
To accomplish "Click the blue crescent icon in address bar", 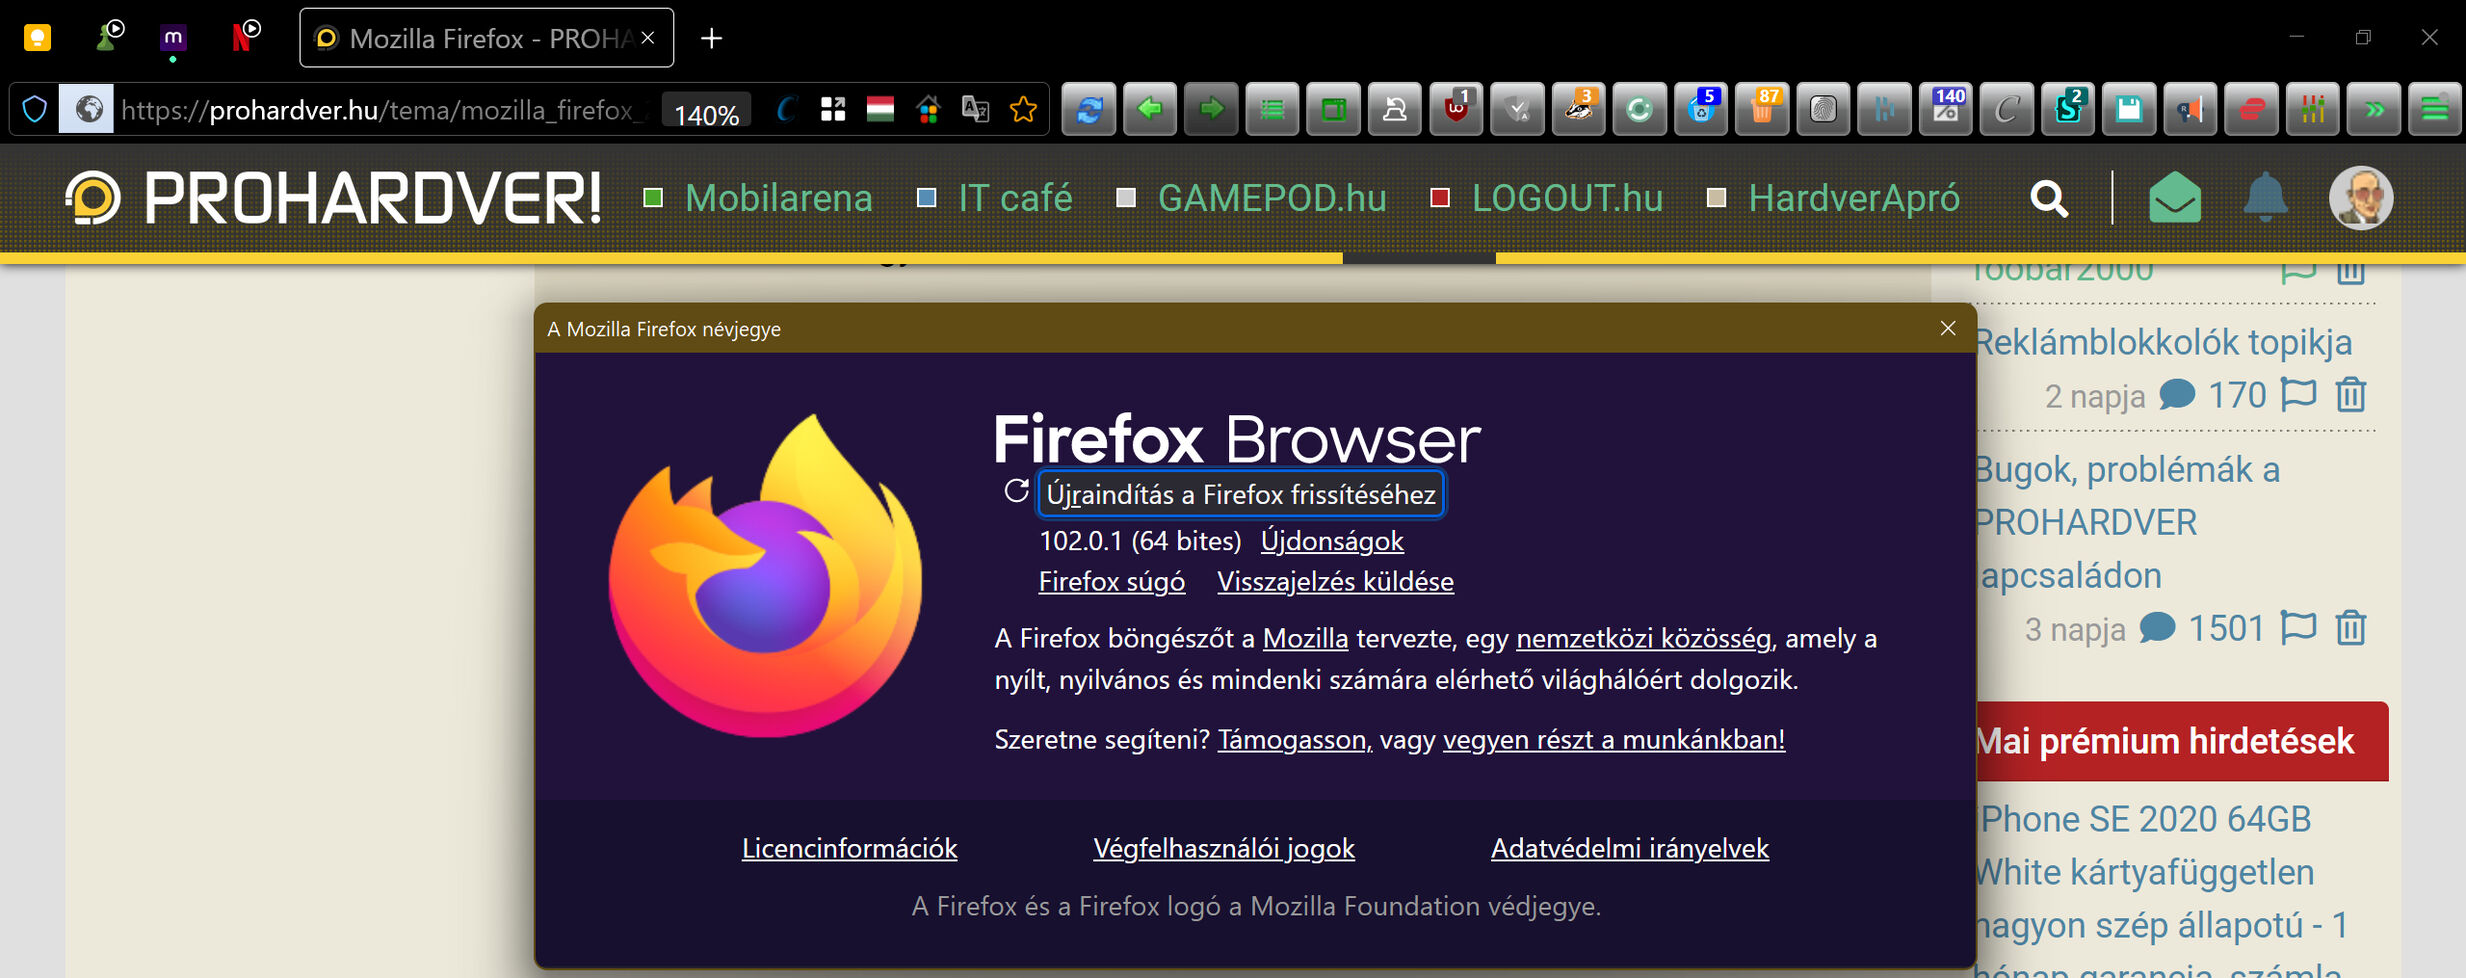I will tap(785, 109).
